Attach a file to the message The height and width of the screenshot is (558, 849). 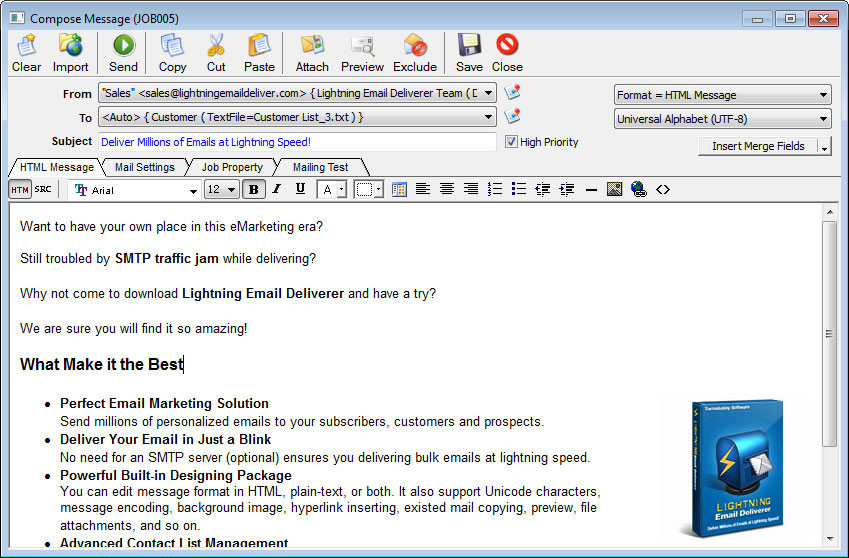coord(312,52)
